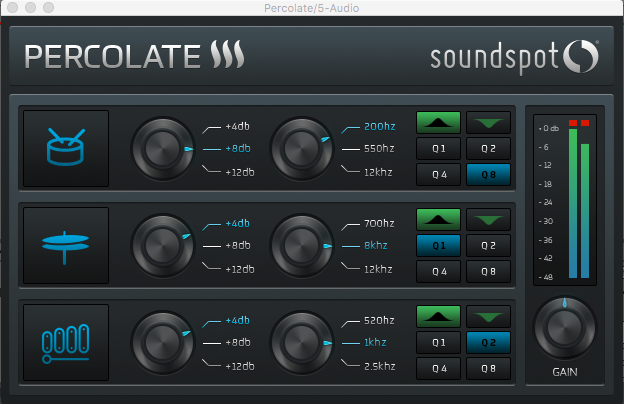Select boost curve in xylophone row
Image resolution: width=624 pixels, height=404 pixels.
pos(438,317)
